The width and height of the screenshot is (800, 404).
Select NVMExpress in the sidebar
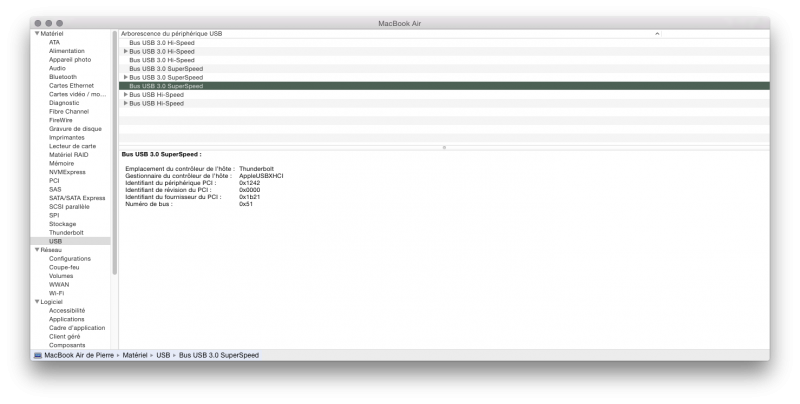coord(67,172)
